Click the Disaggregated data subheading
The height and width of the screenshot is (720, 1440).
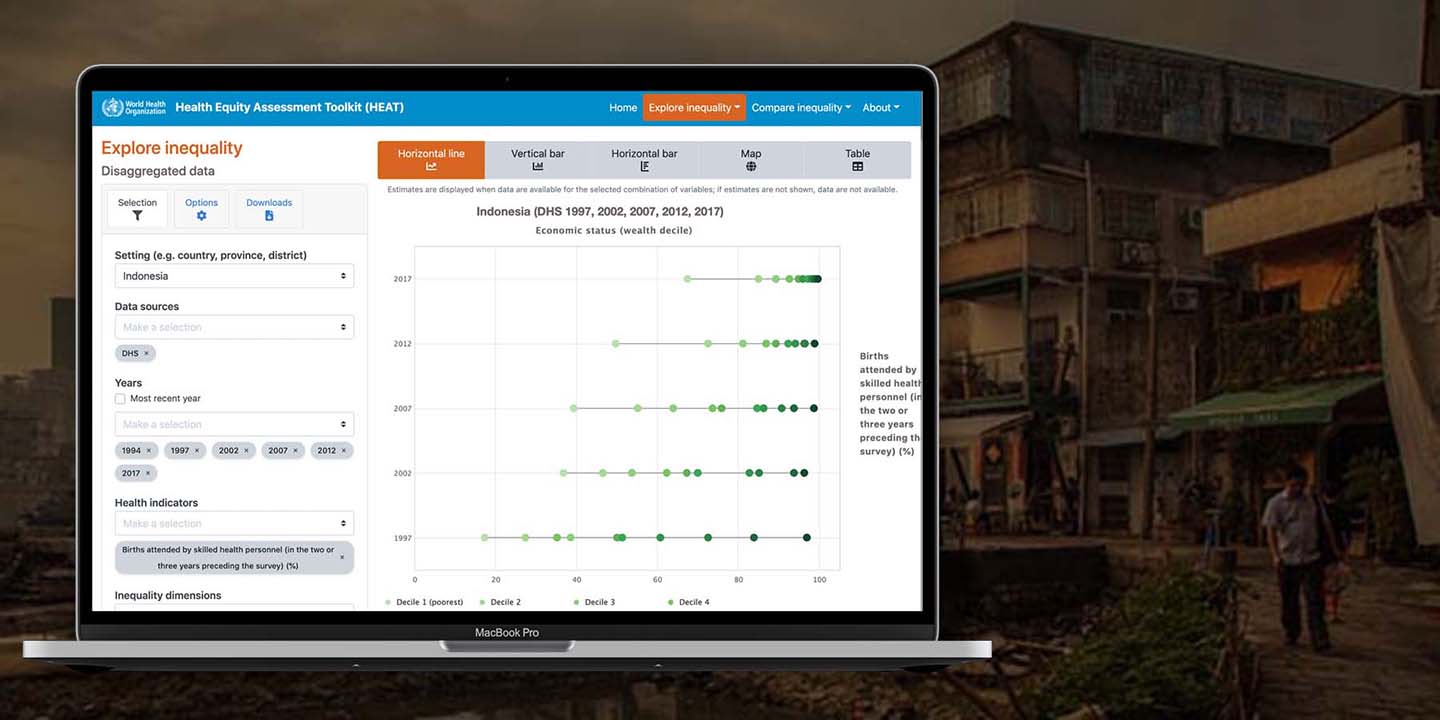click(x=158, y=171)
